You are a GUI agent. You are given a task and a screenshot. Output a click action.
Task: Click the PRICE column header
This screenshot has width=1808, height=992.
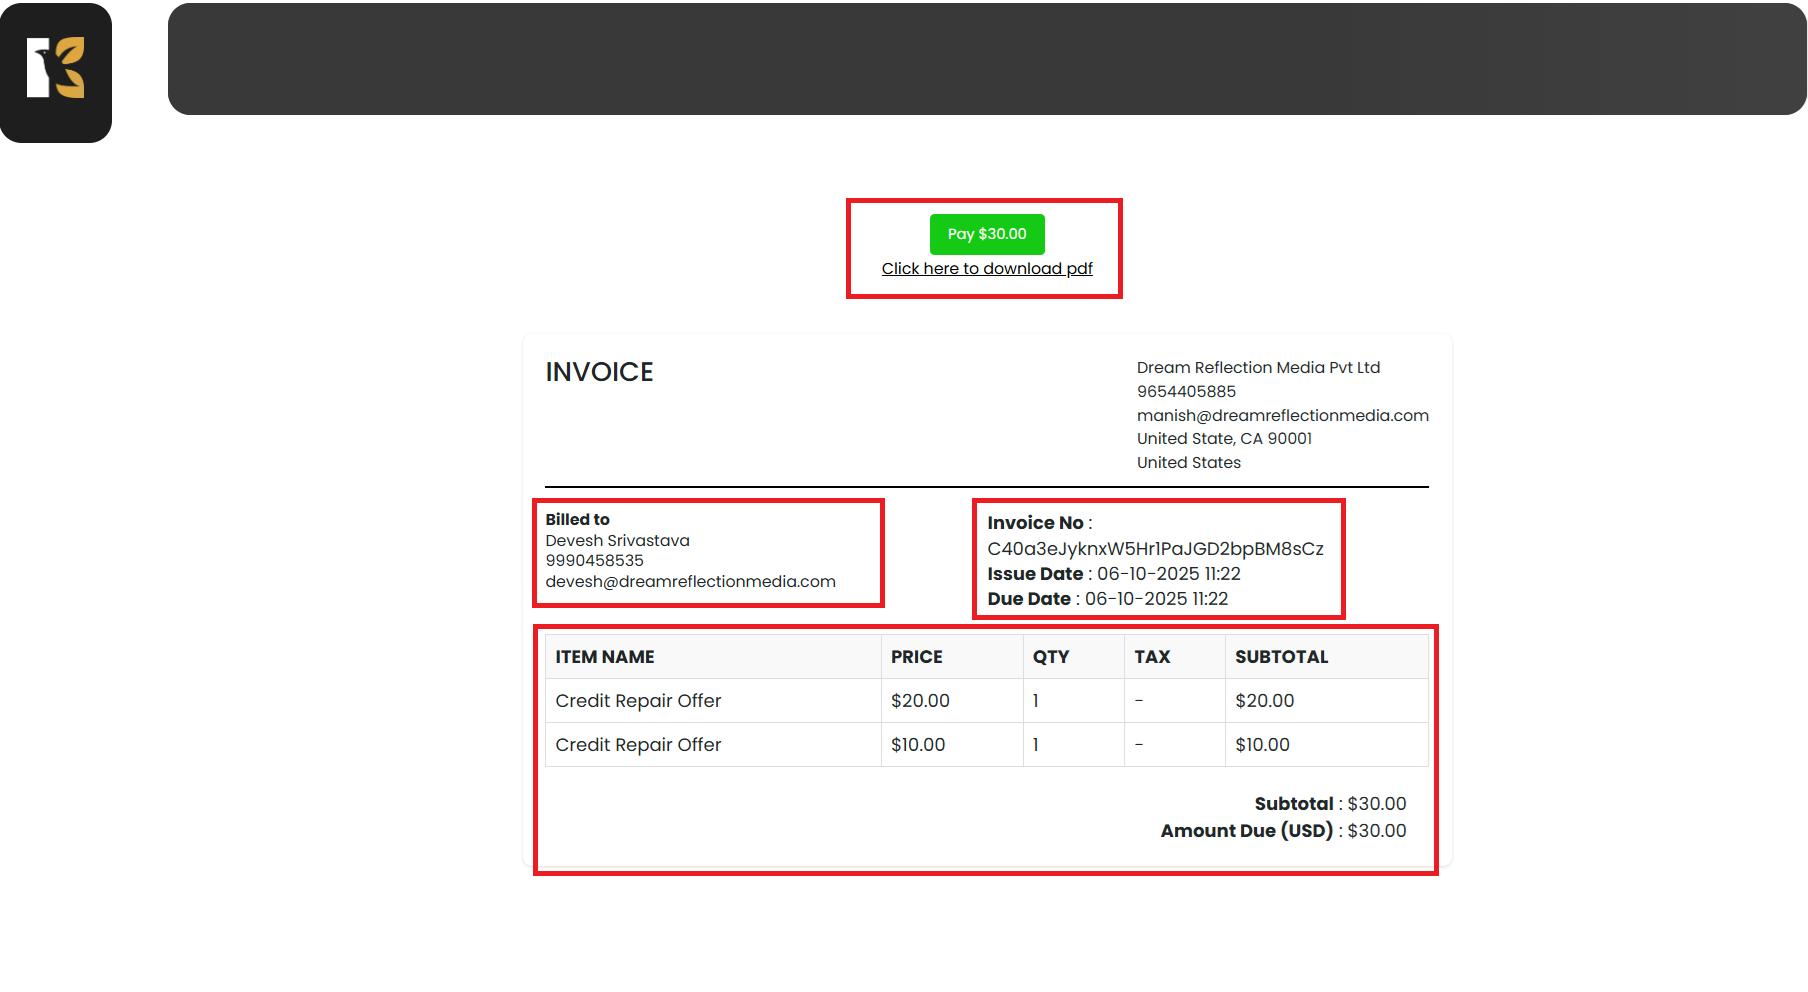(916, 657)
